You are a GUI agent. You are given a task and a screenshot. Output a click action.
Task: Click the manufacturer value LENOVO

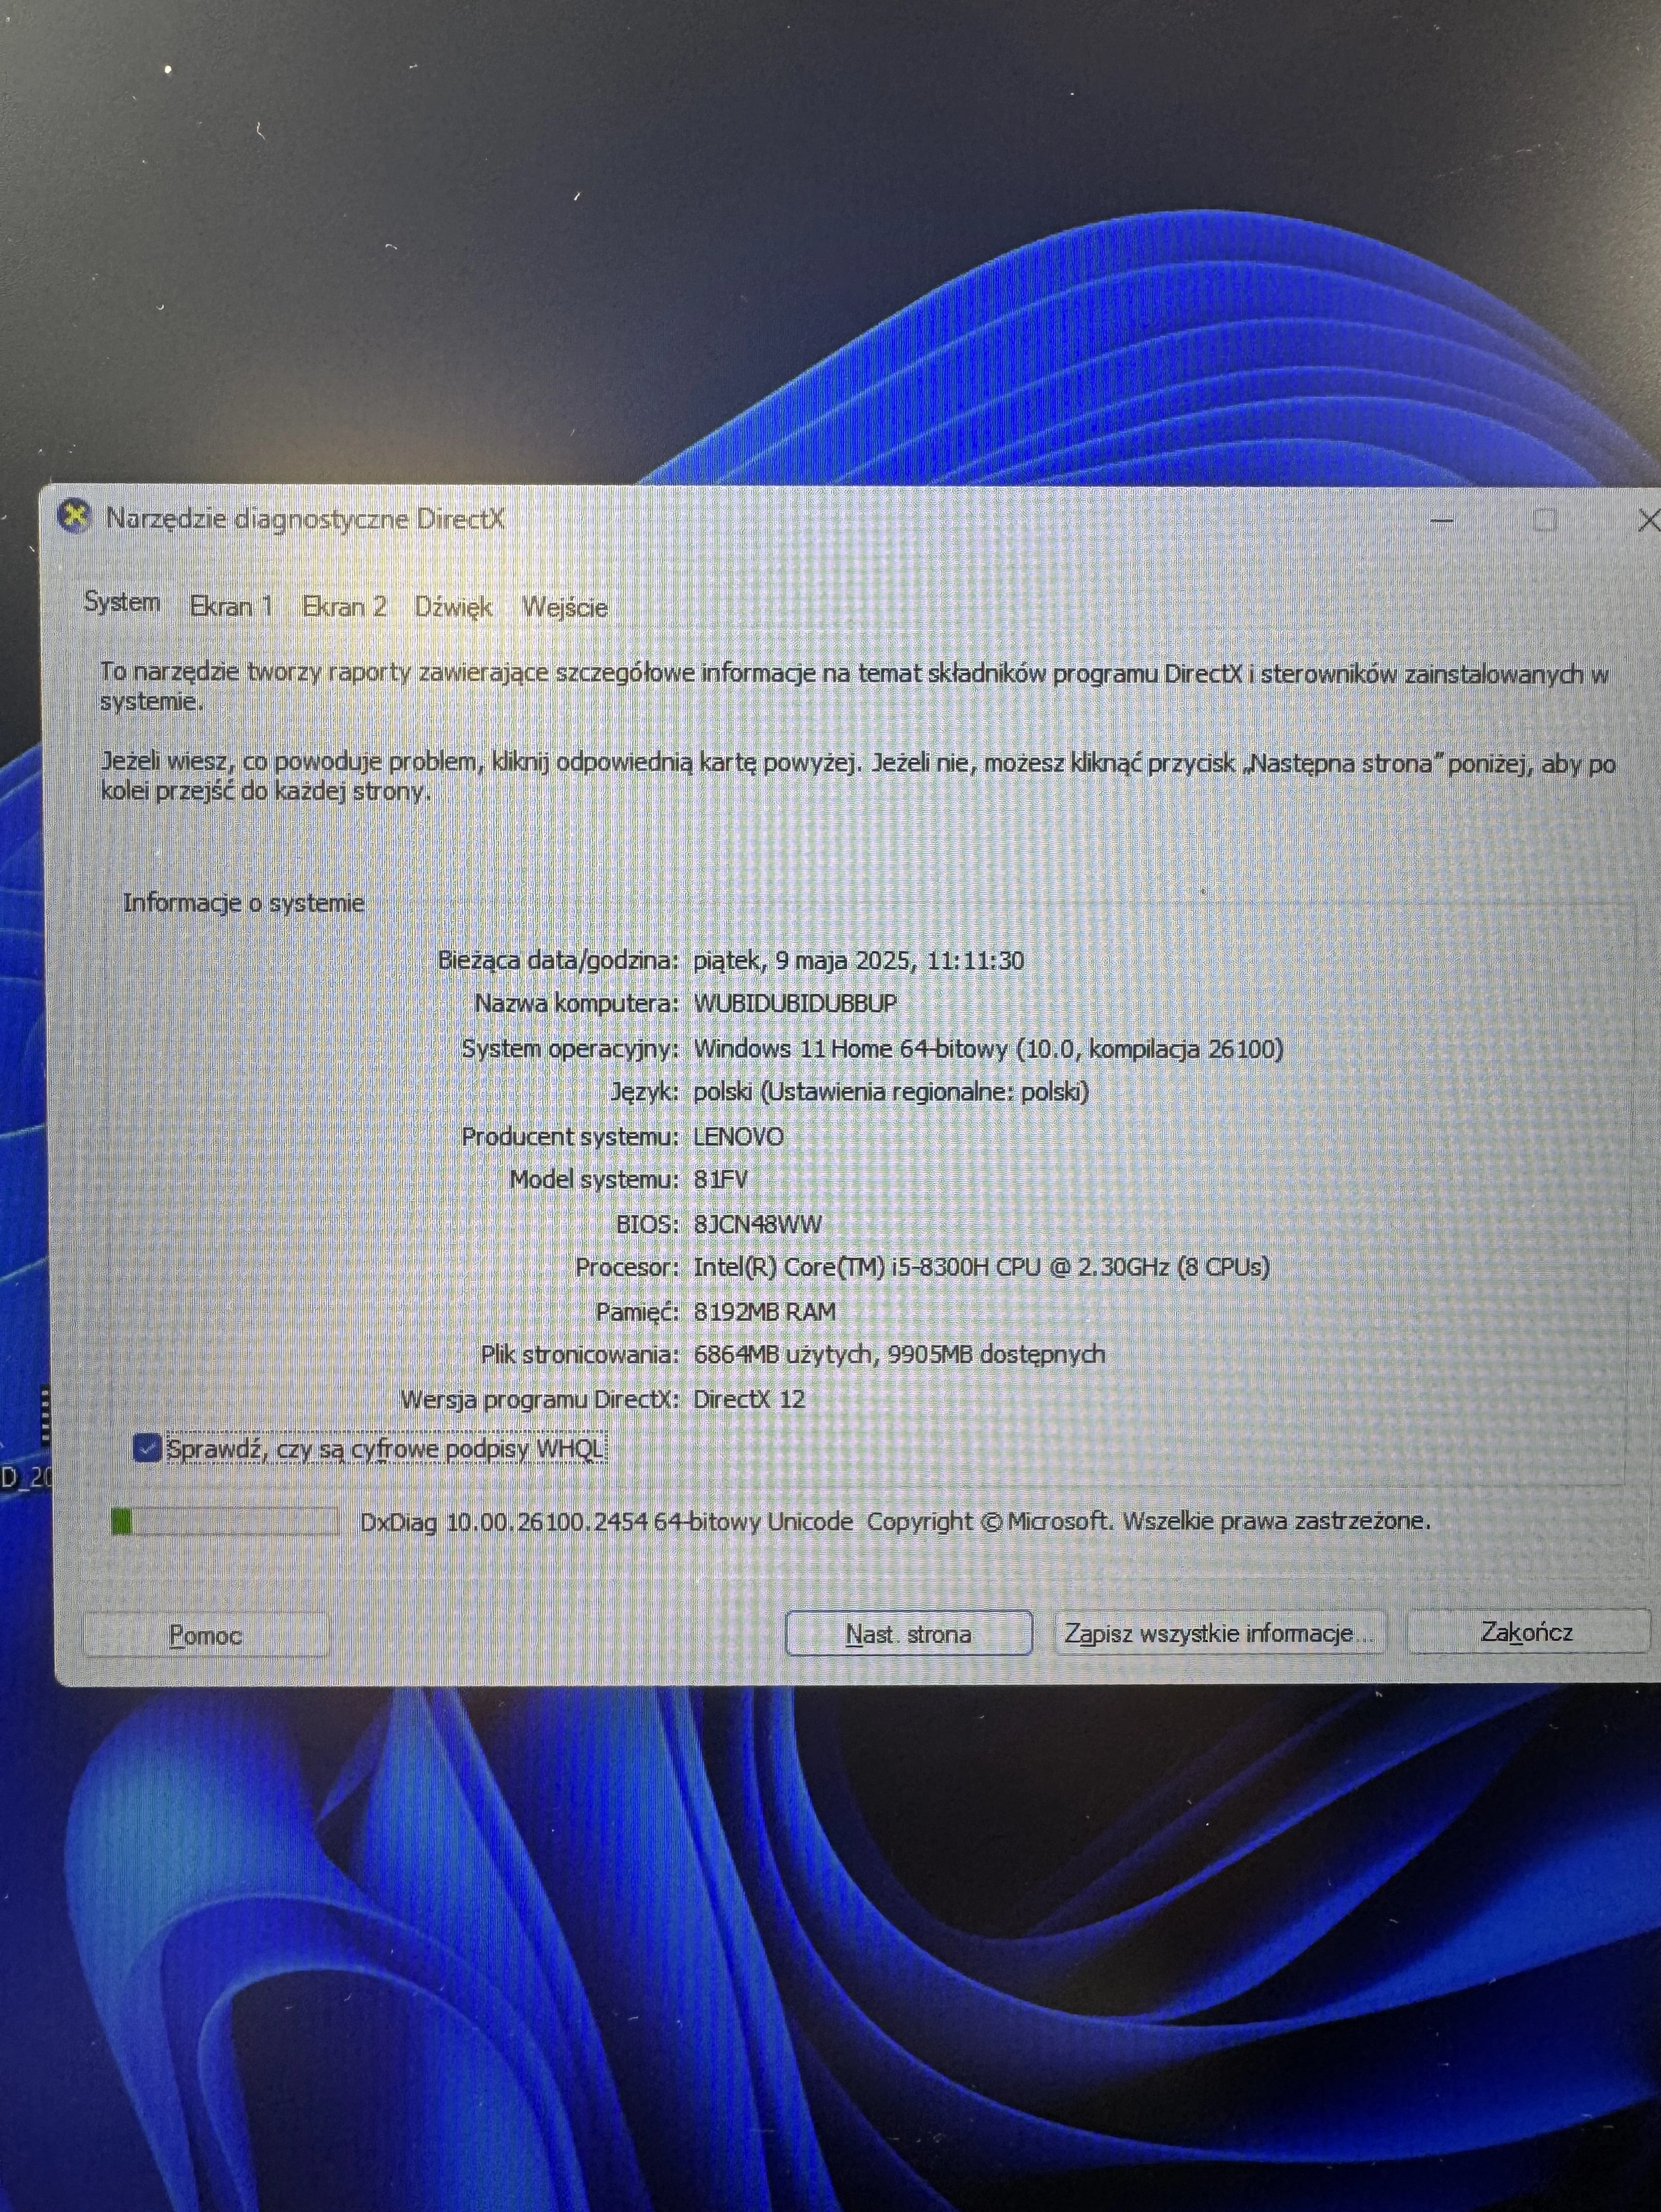point(738,1136)
